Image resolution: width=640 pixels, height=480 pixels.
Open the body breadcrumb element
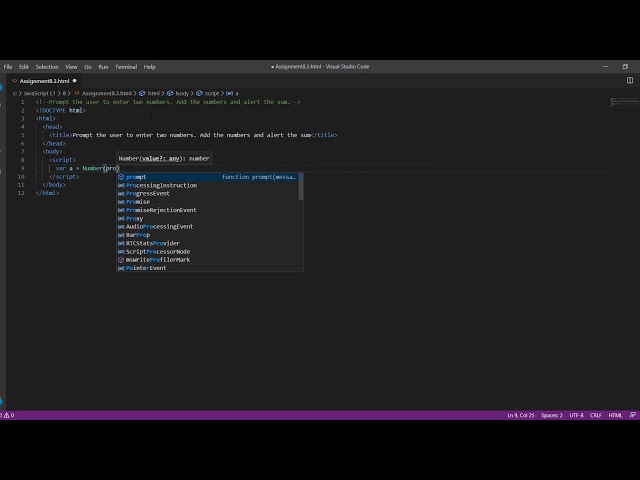click(x=178, y=93)
